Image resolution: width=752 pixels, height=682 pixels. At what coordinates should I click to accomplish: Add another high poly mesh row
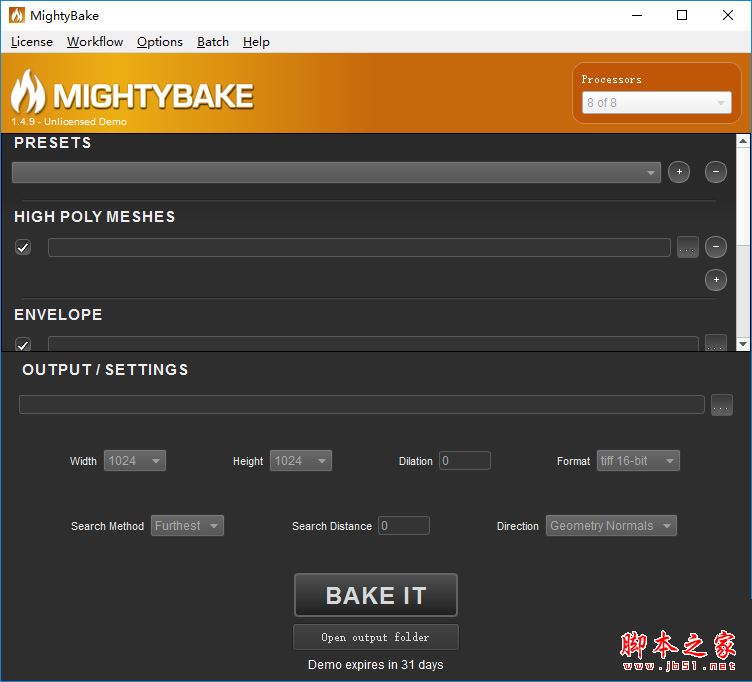(x=716, y=280)
